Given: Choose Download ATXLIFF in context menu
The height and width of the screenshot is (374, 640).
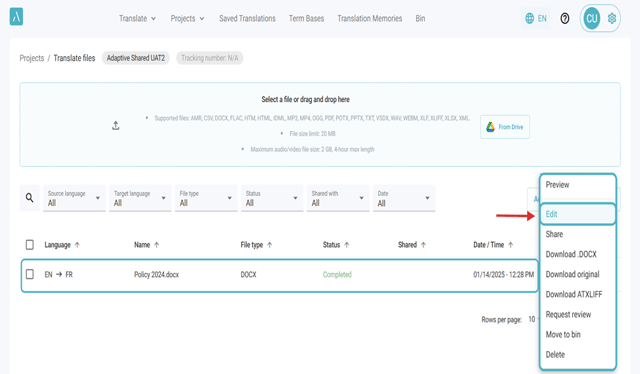Looking at the screenshot, I should (x=578, y=294).
